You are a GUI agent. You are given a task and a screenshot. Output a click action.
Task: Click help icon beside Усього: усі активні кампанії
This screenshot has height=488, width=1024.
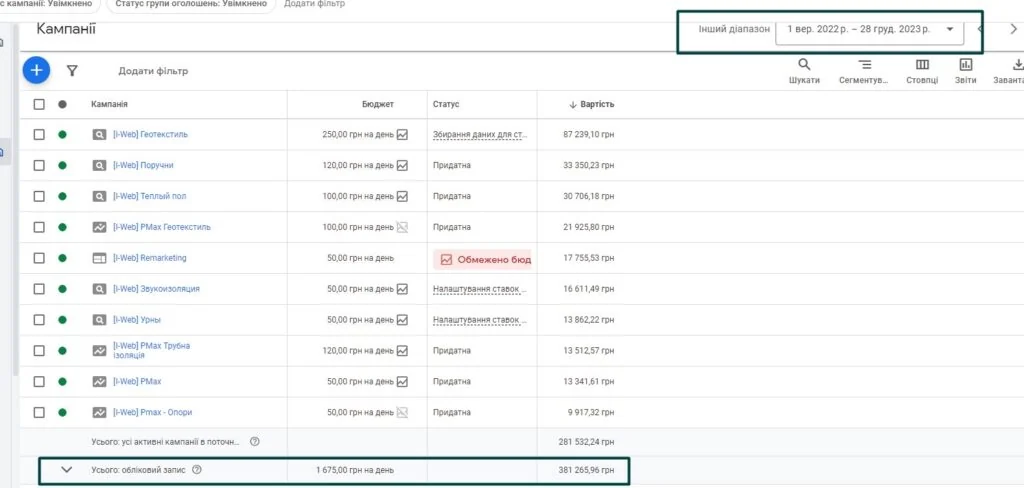255,442
